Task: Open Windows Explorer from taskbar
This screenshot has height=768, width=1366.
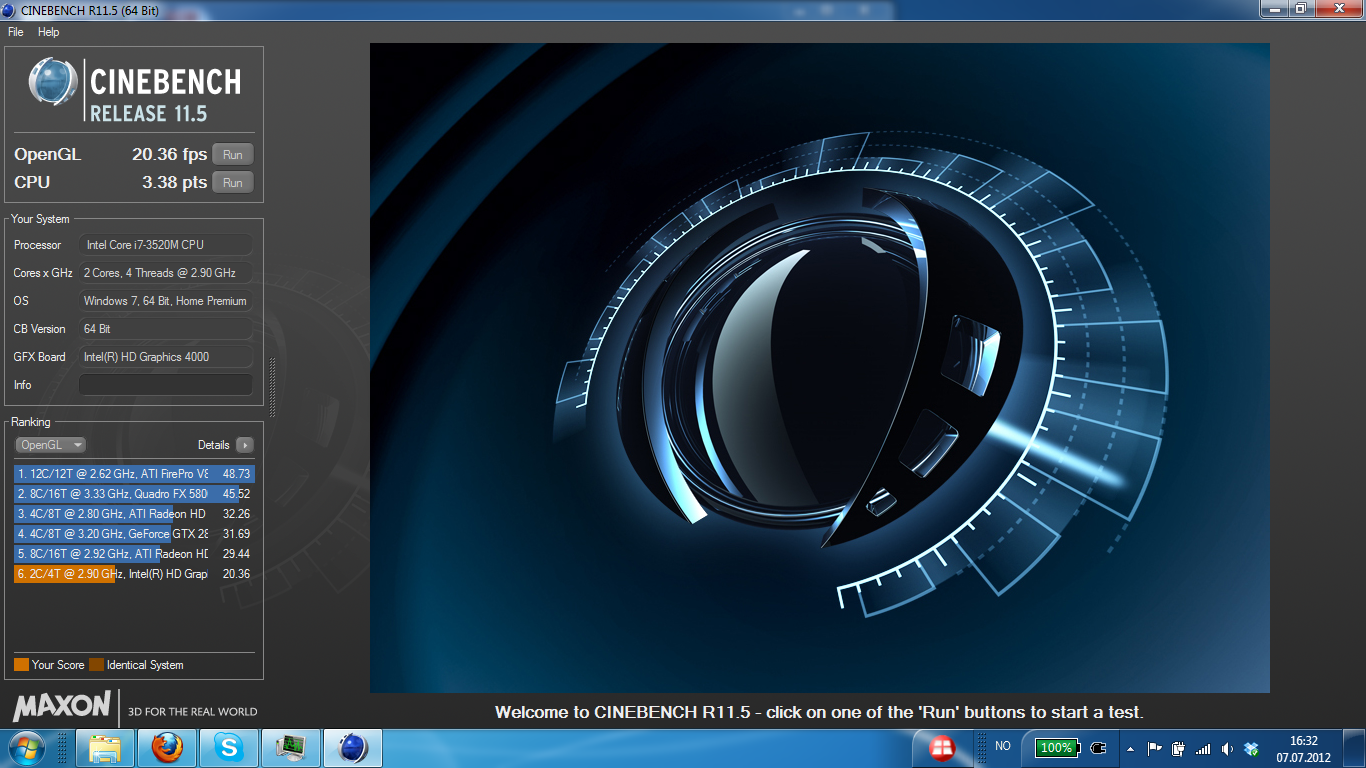Action: click(106, 748)
